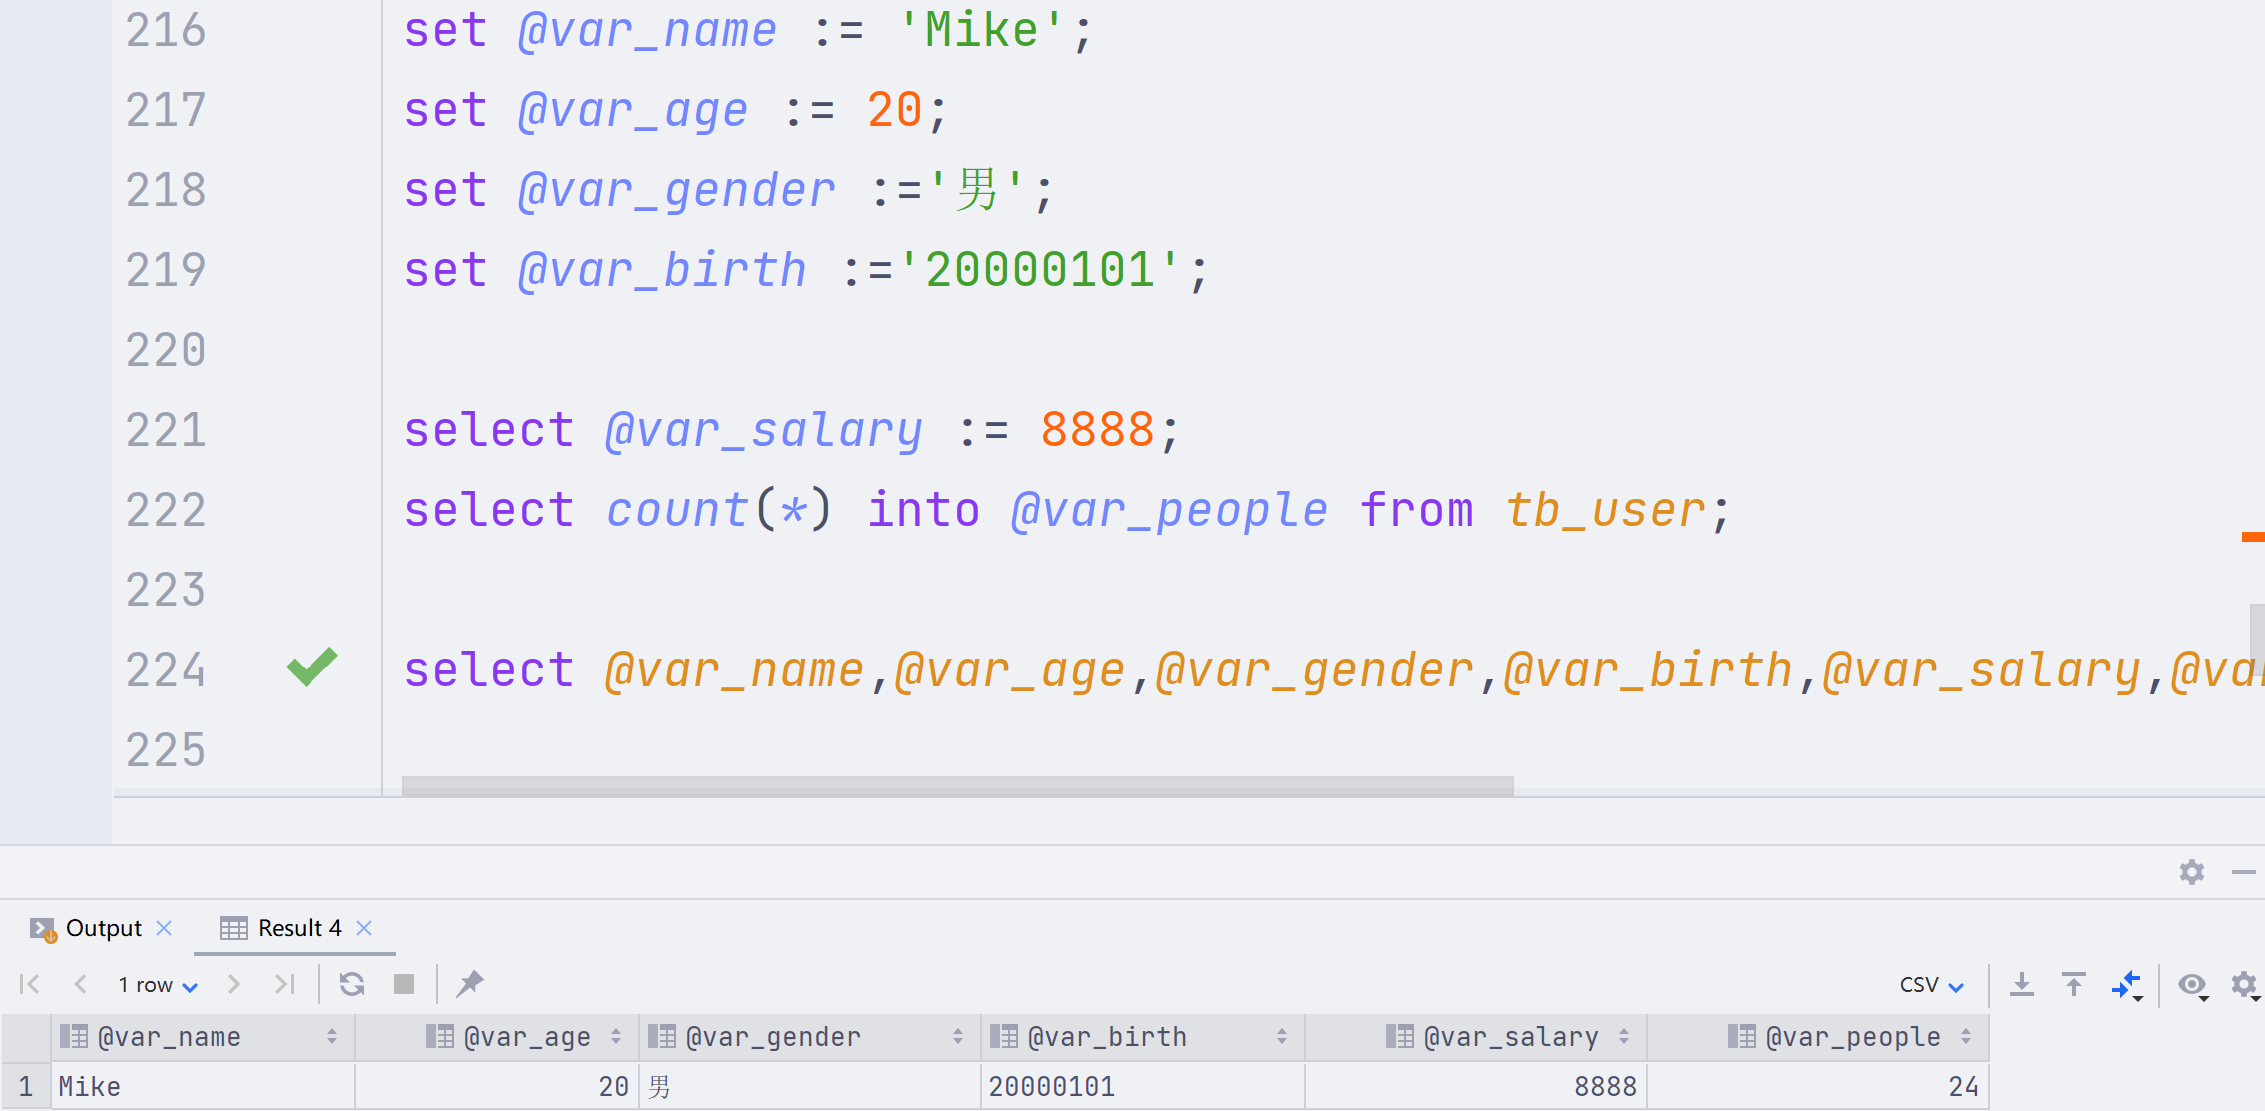This screenshot has width=2265, height=1111.
Task: Open the CSV format dropdown
Action: [1931, 985]
